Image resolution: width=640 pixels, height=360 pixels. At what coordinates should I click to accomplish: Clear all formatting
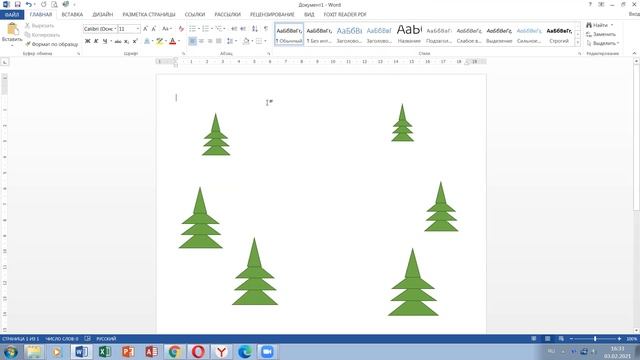click(181, 29)
